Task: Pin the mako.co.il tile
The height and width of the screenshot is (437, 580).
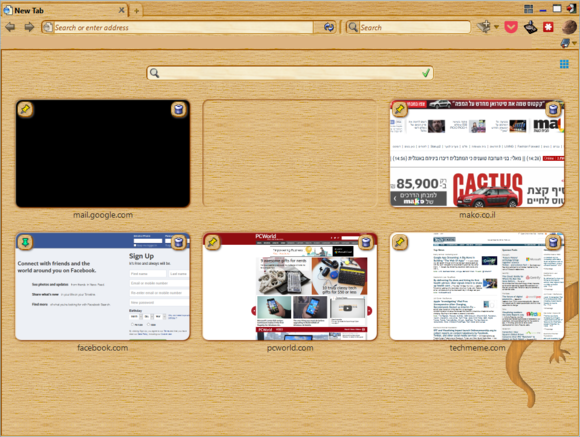Action: click(399, 109)
